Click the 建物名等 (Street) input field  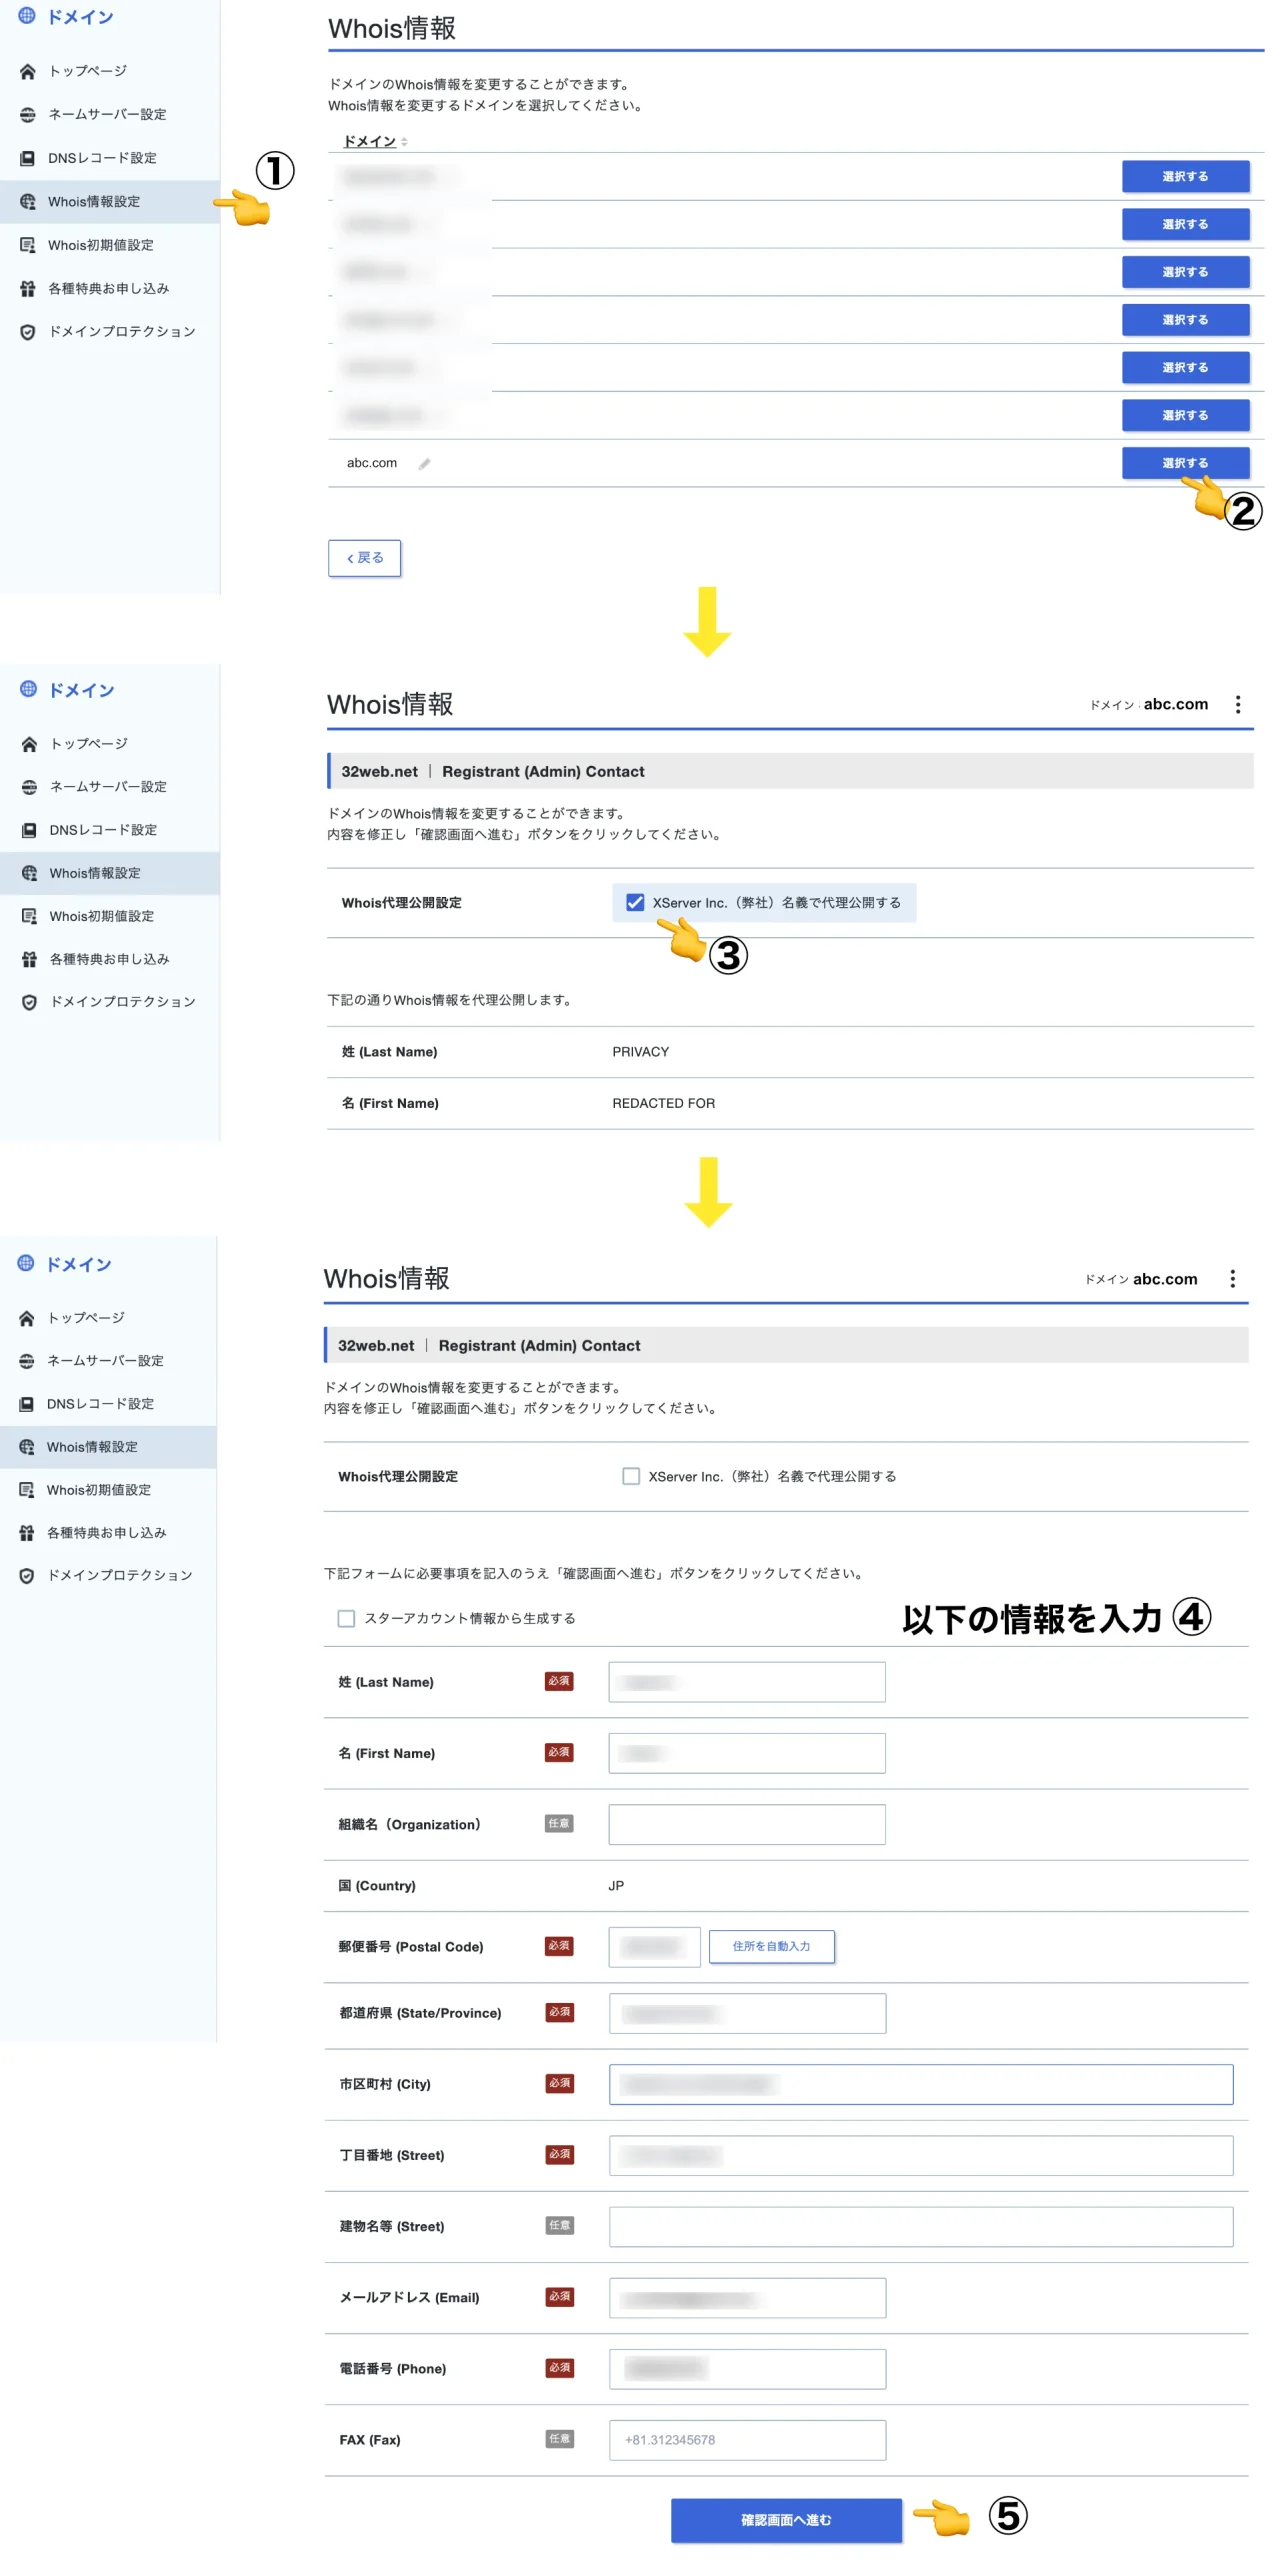point(921,2226)
